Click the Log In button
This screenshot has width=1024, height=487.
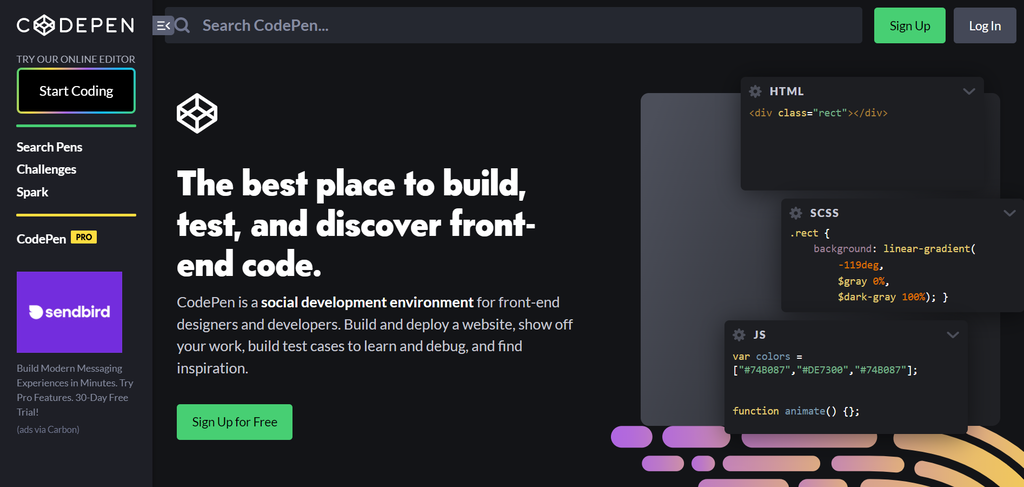tap(984, 26)
